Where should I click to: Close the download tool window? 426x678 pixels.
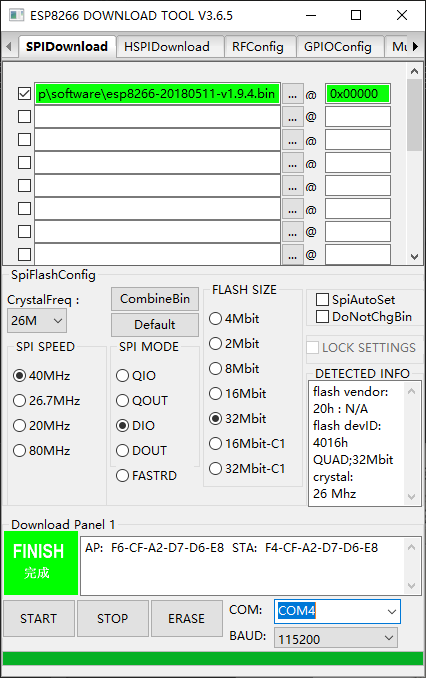[402, 16]
